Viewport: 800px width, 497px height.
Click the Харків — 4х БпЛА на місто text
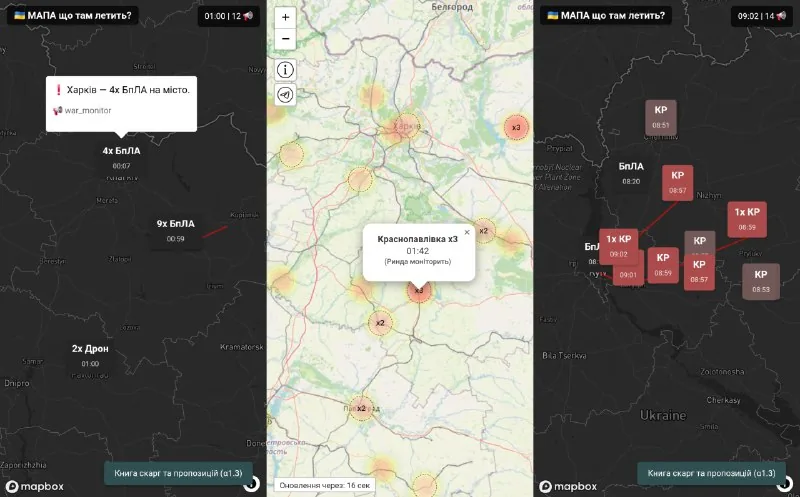click(128, 90)
